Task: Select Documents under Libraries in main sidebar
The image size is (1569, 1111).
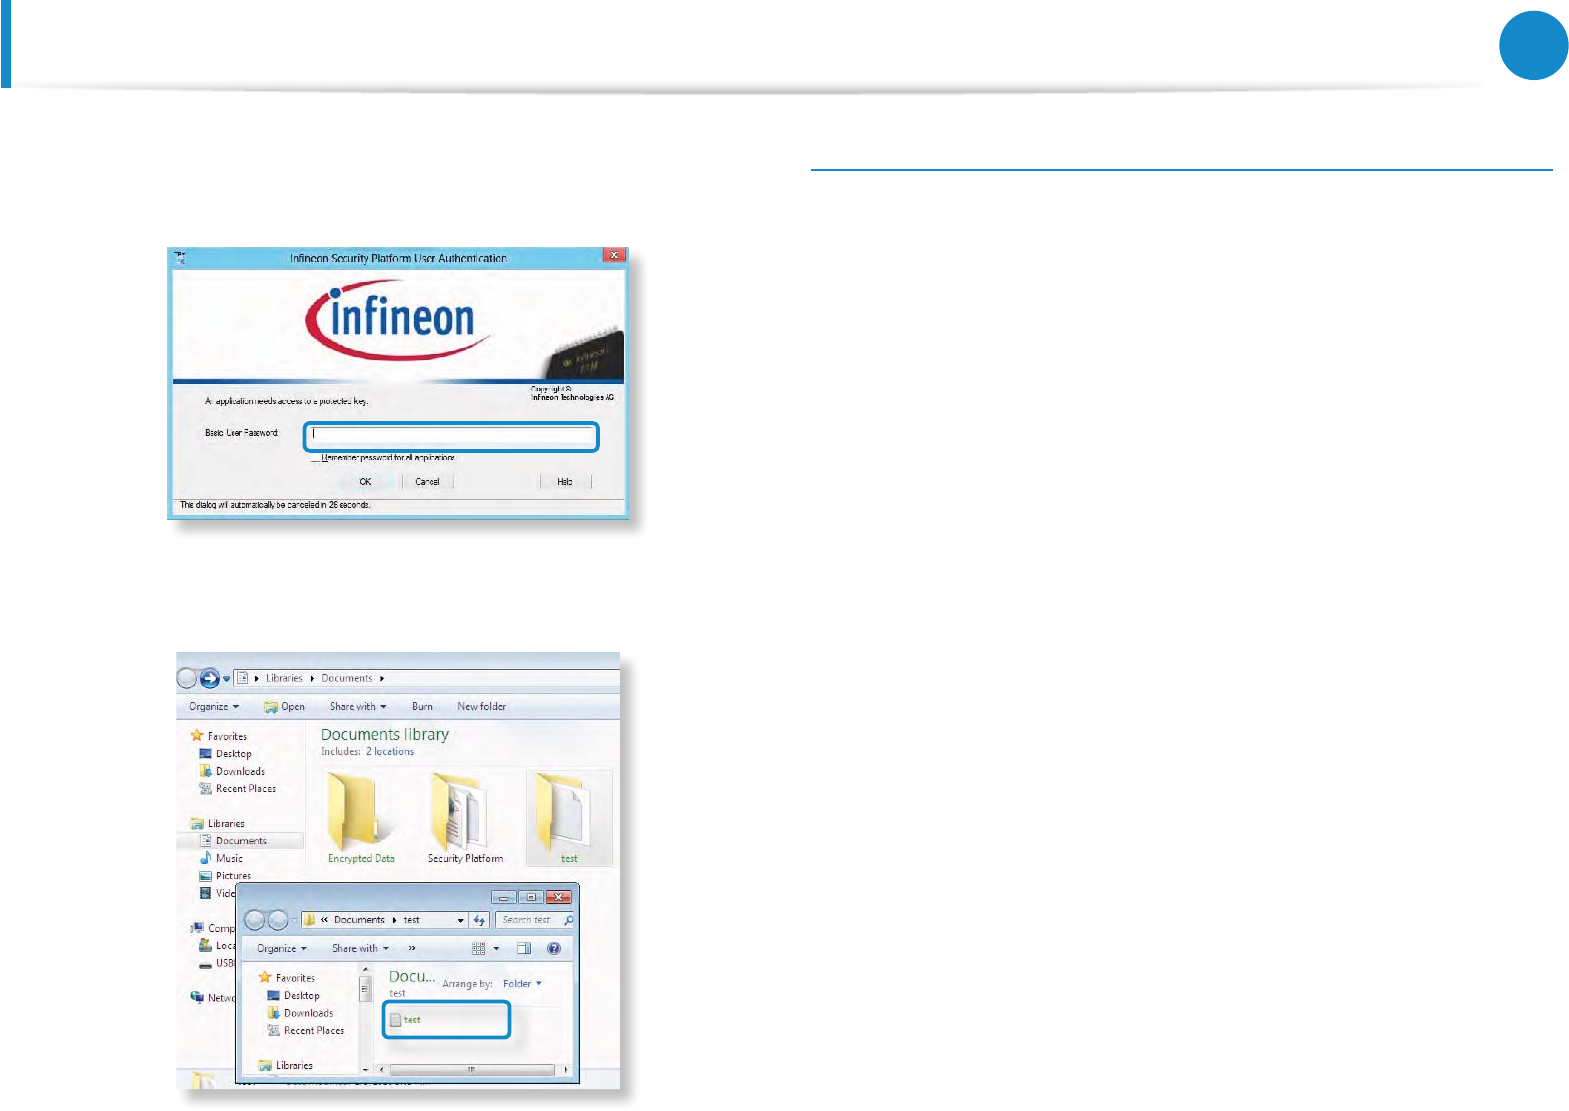Action: [x=241, y=841]
